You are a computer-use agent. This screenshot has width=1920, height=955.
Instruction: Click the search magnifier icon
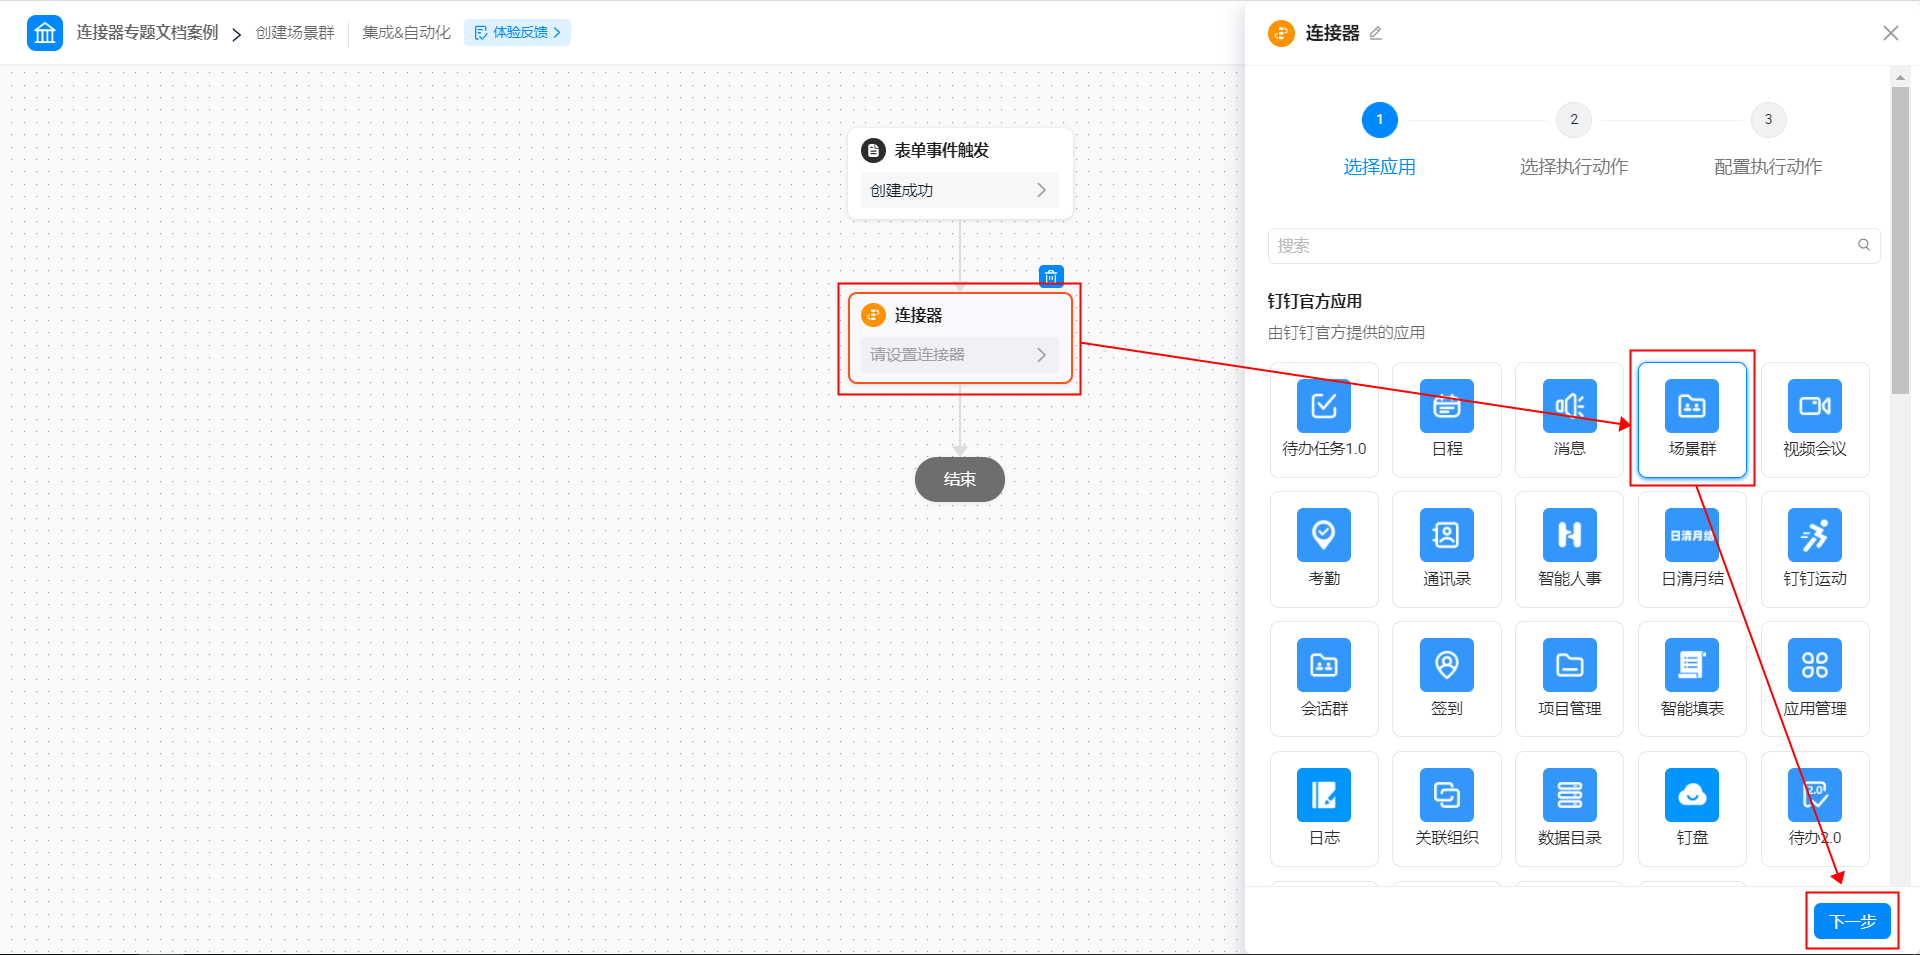point(1864,245)
